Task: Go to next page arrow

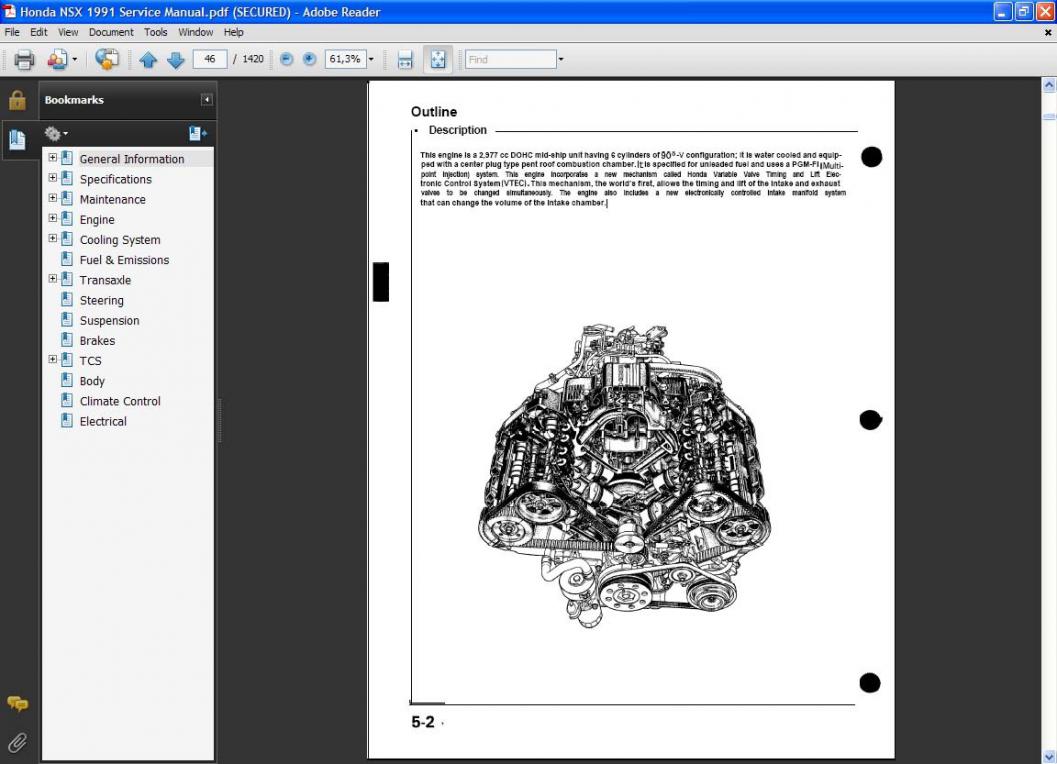Action: click(x=176, y=60)
